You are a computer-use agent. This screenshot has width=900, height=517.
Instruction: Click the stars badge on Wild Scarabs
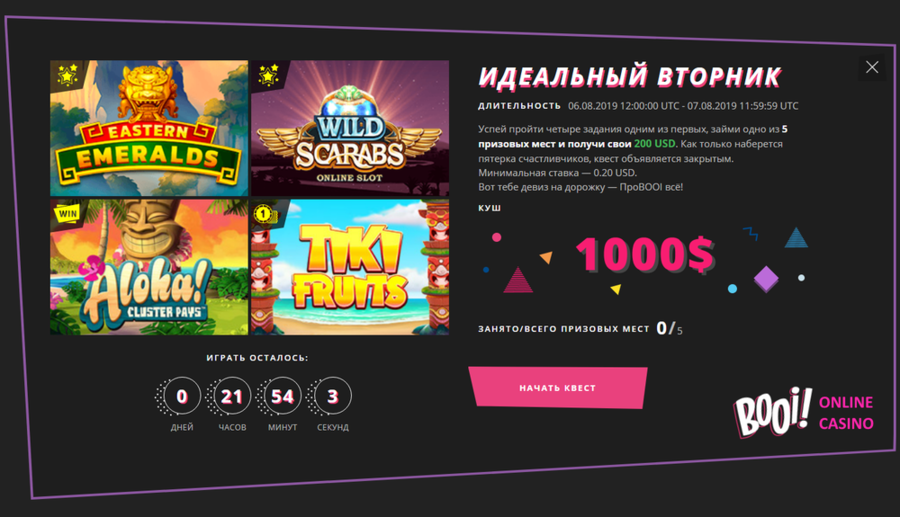[268, 75]
